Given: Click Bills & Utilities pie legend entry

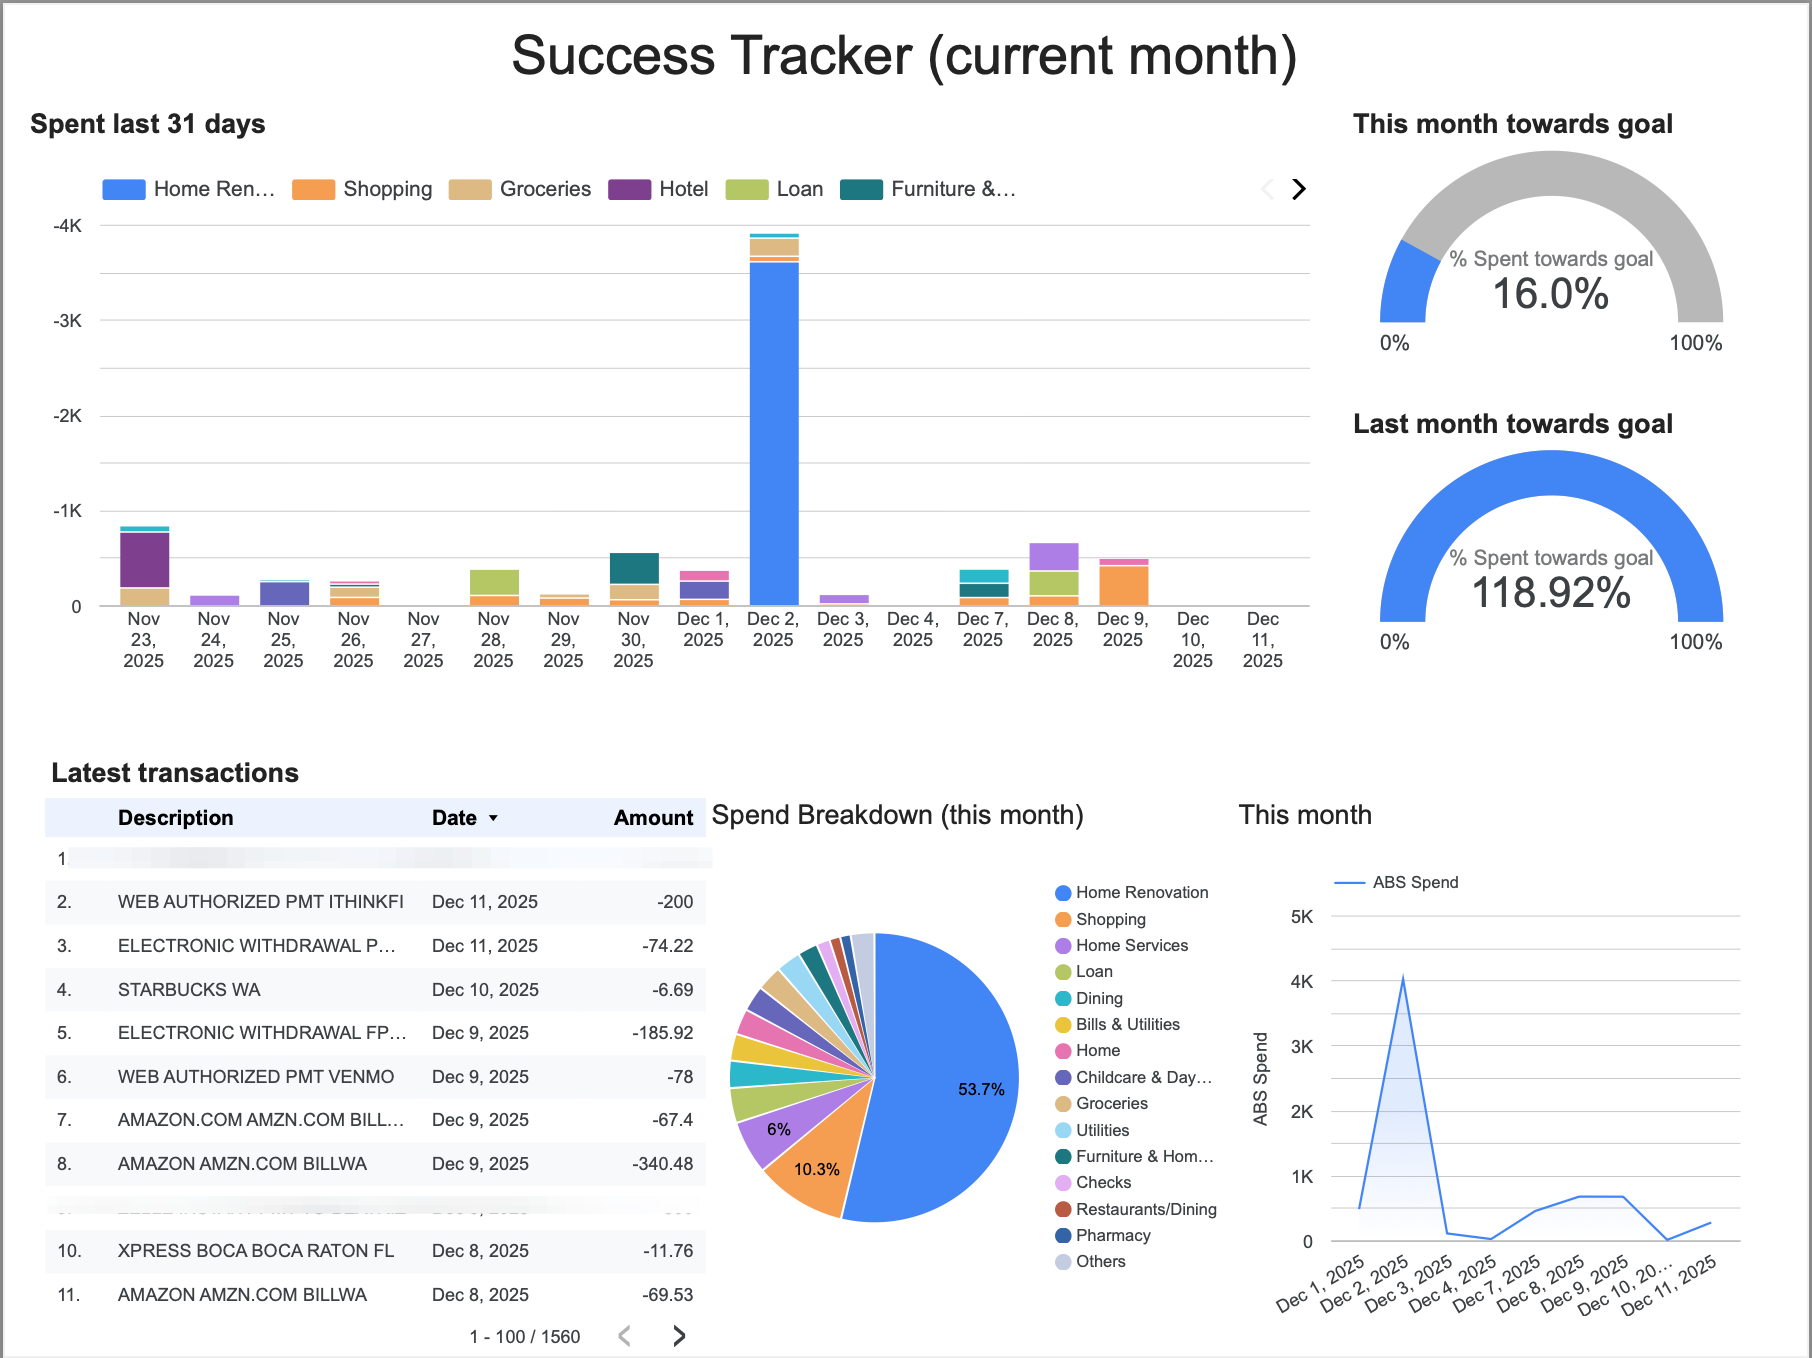Looking at the screenshot, I should click(x=1118, y=1025).
